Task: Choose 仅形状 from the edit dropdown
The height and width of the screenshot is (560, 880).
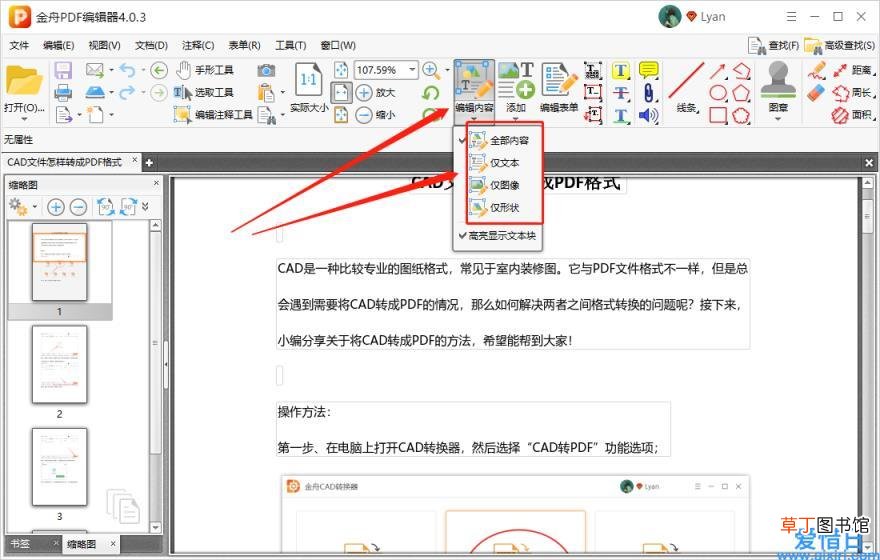Action: tap(498, 208)
